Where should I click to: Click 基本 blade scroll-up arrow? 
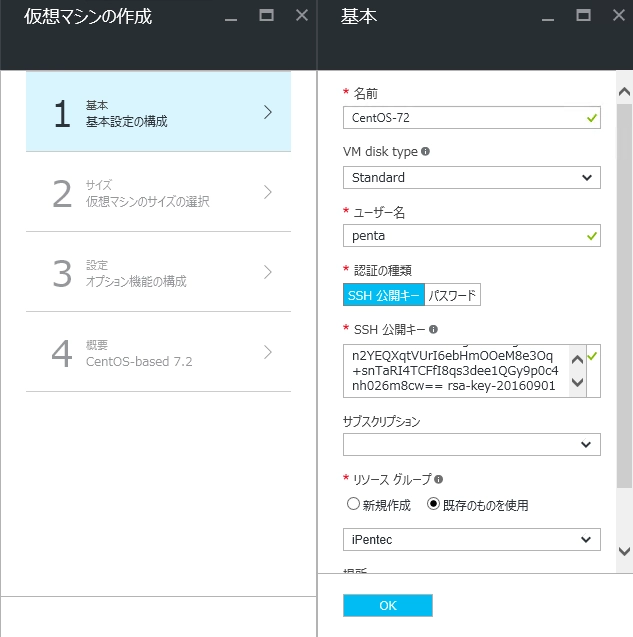pyautogui.click(x=624, y=92)
